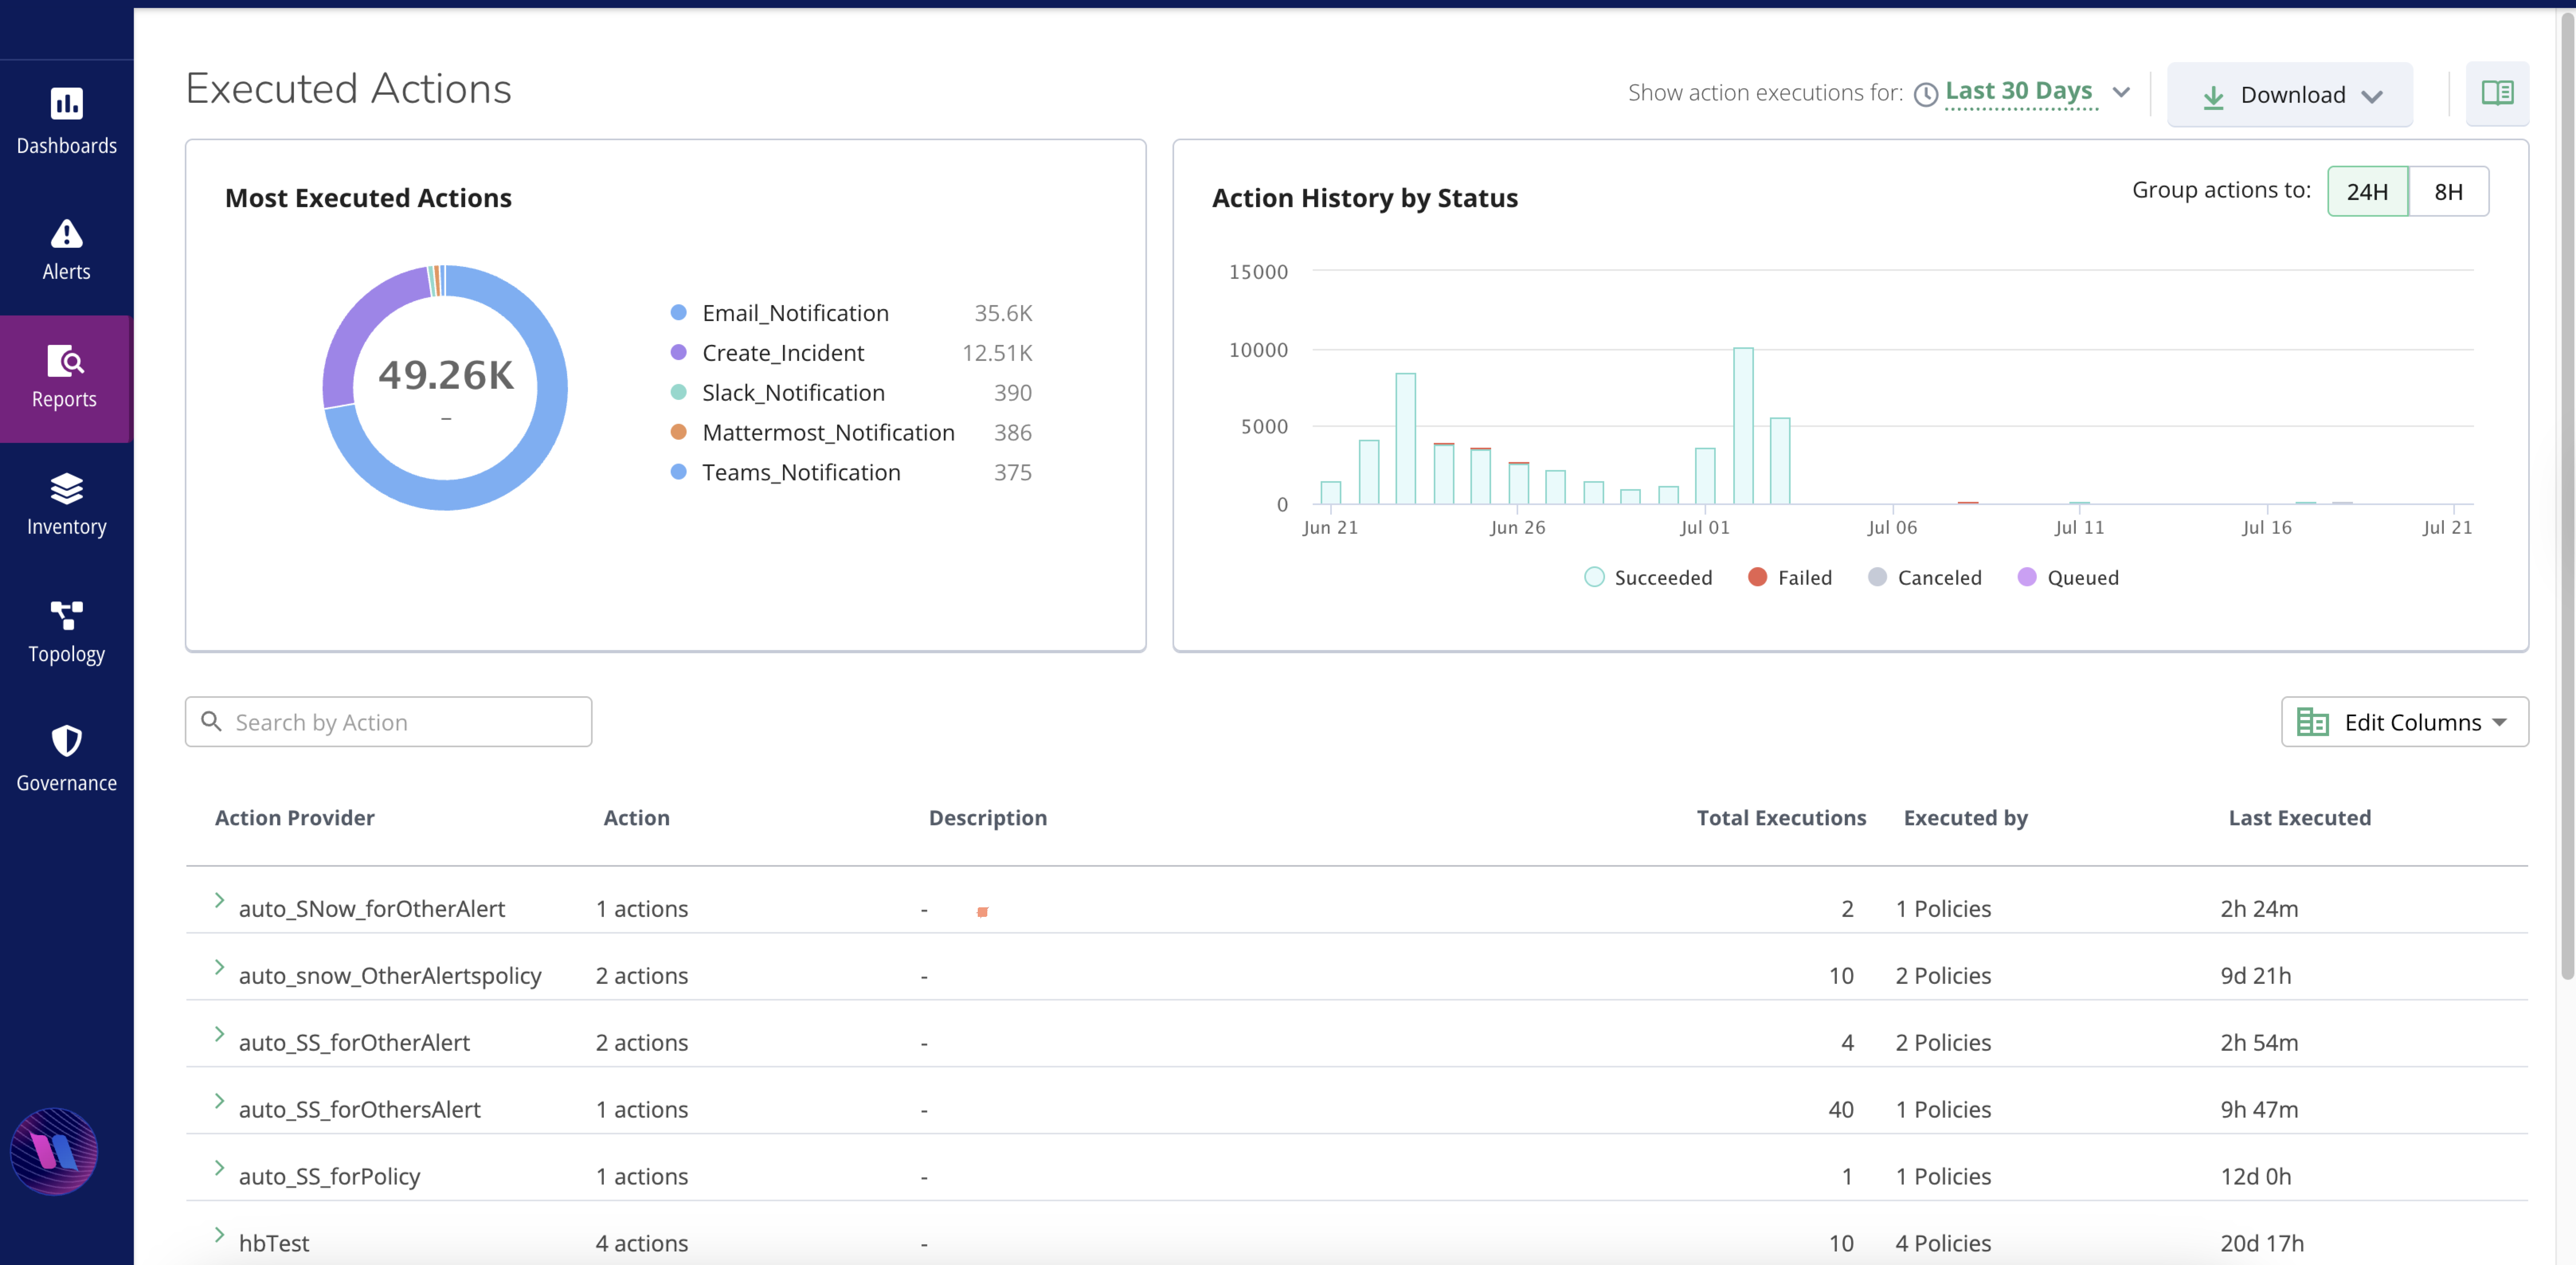The height and width of the screenshot is (1265, 2576).
Task: Expand the auto_SS_forOthersAlert row
Action: 219,1101
